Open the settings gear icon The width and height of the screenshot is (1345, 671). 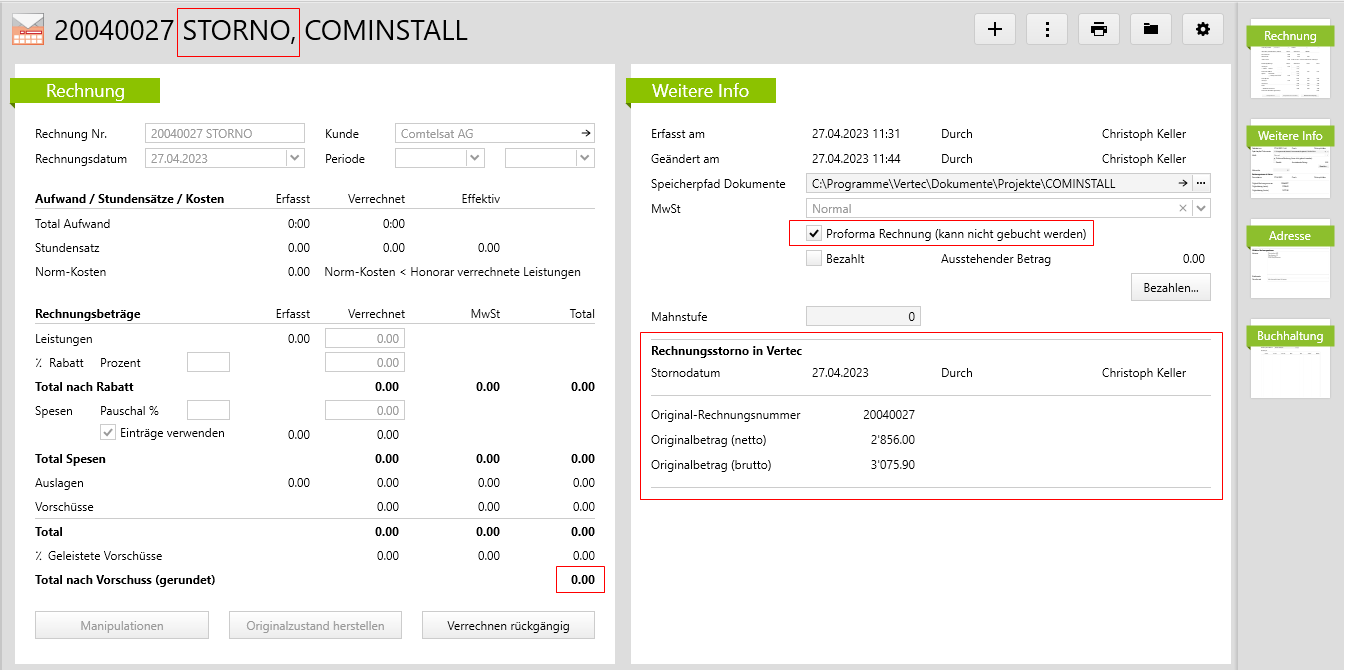pos(1203,29)
